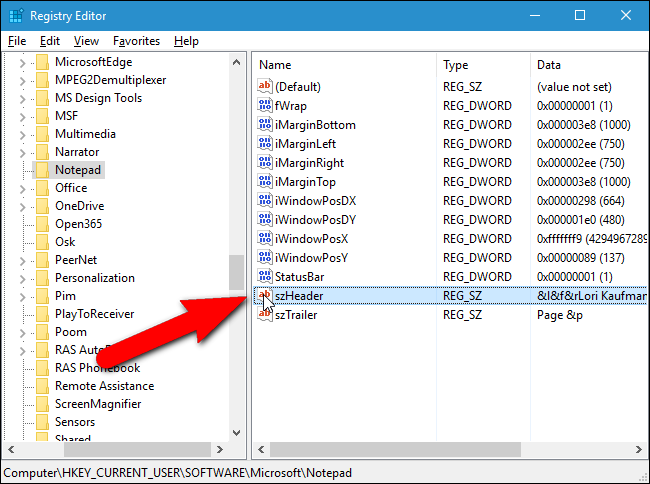
Task: Open the Edit menu
Action: (x=50, y=41)
